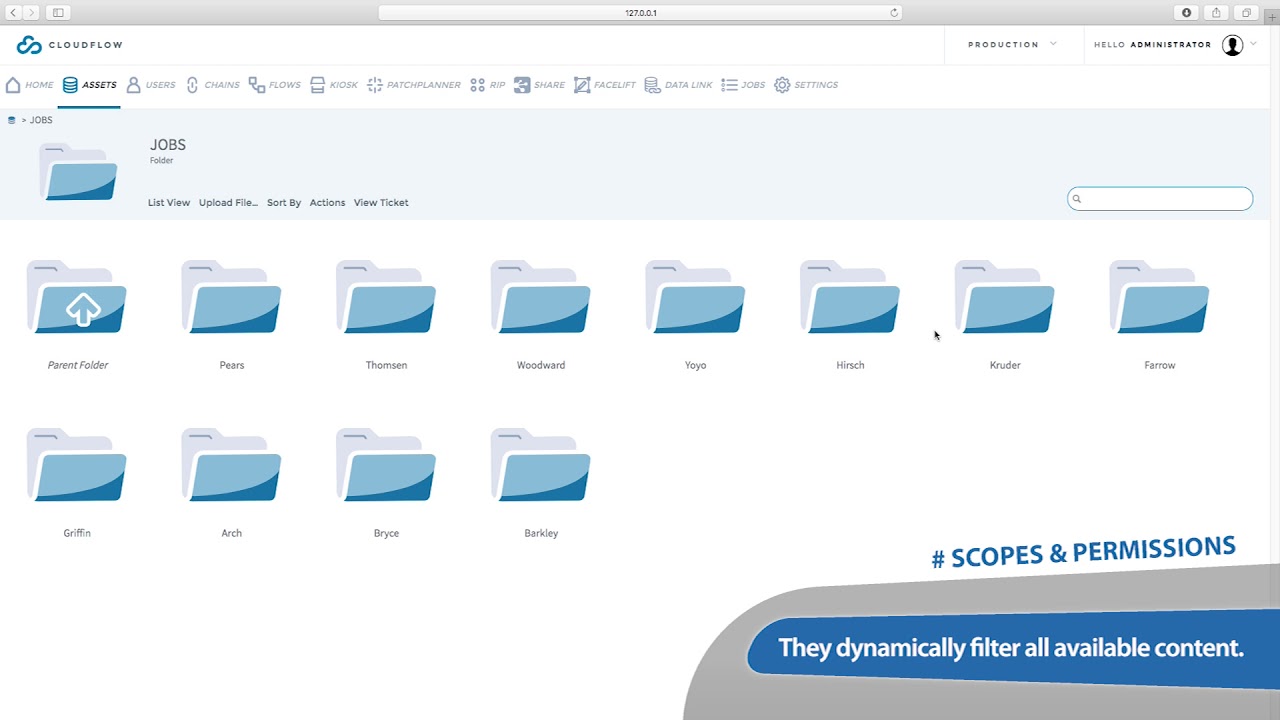
Task: Click the Users tab label
Action: pyautogui.click(x=160, y=85)
